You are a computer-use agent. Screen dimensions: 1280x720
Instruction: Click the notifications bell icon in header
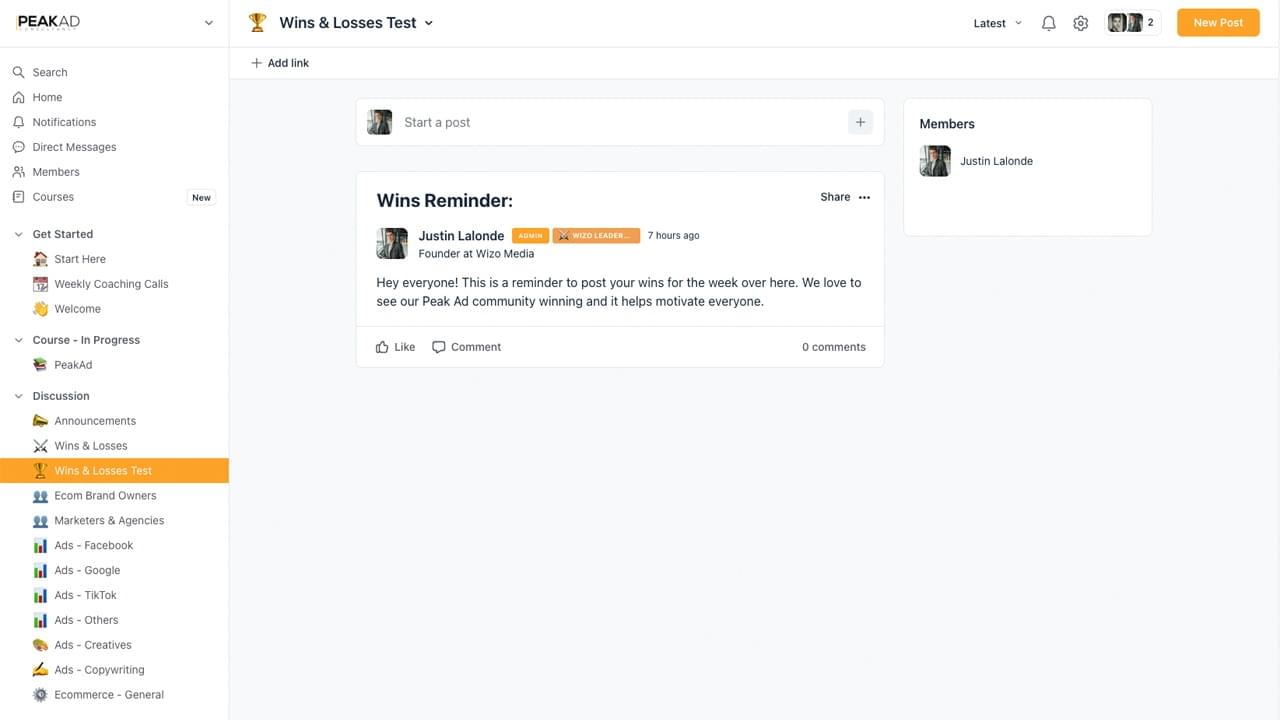point(1048,23)
